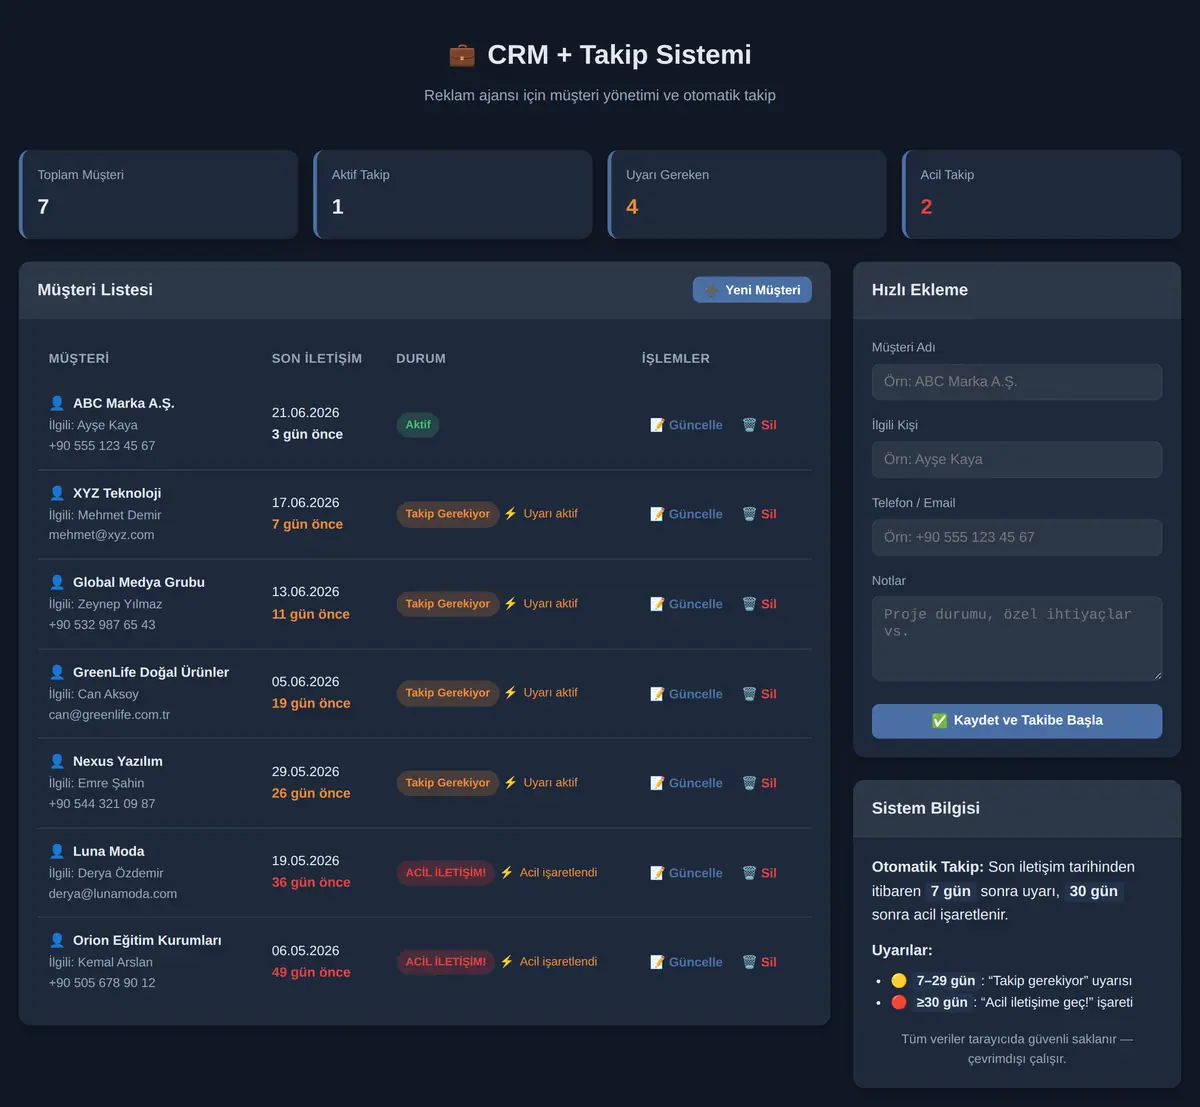
Task: Click Güncelle for Global Medya Grubu
Action: point(686,604)
